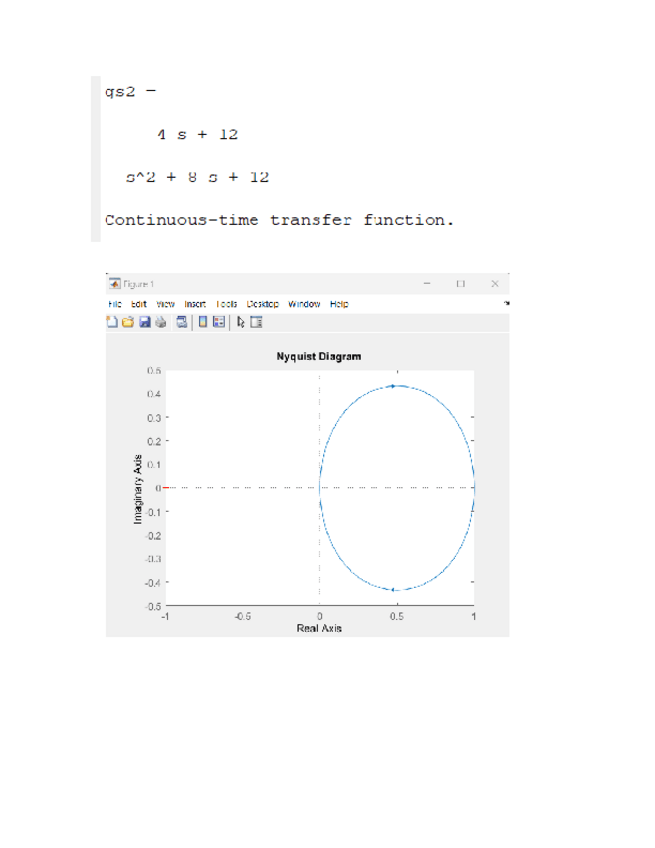
Task: Maximize the Figure 1 window
Action: coord(460,283)
